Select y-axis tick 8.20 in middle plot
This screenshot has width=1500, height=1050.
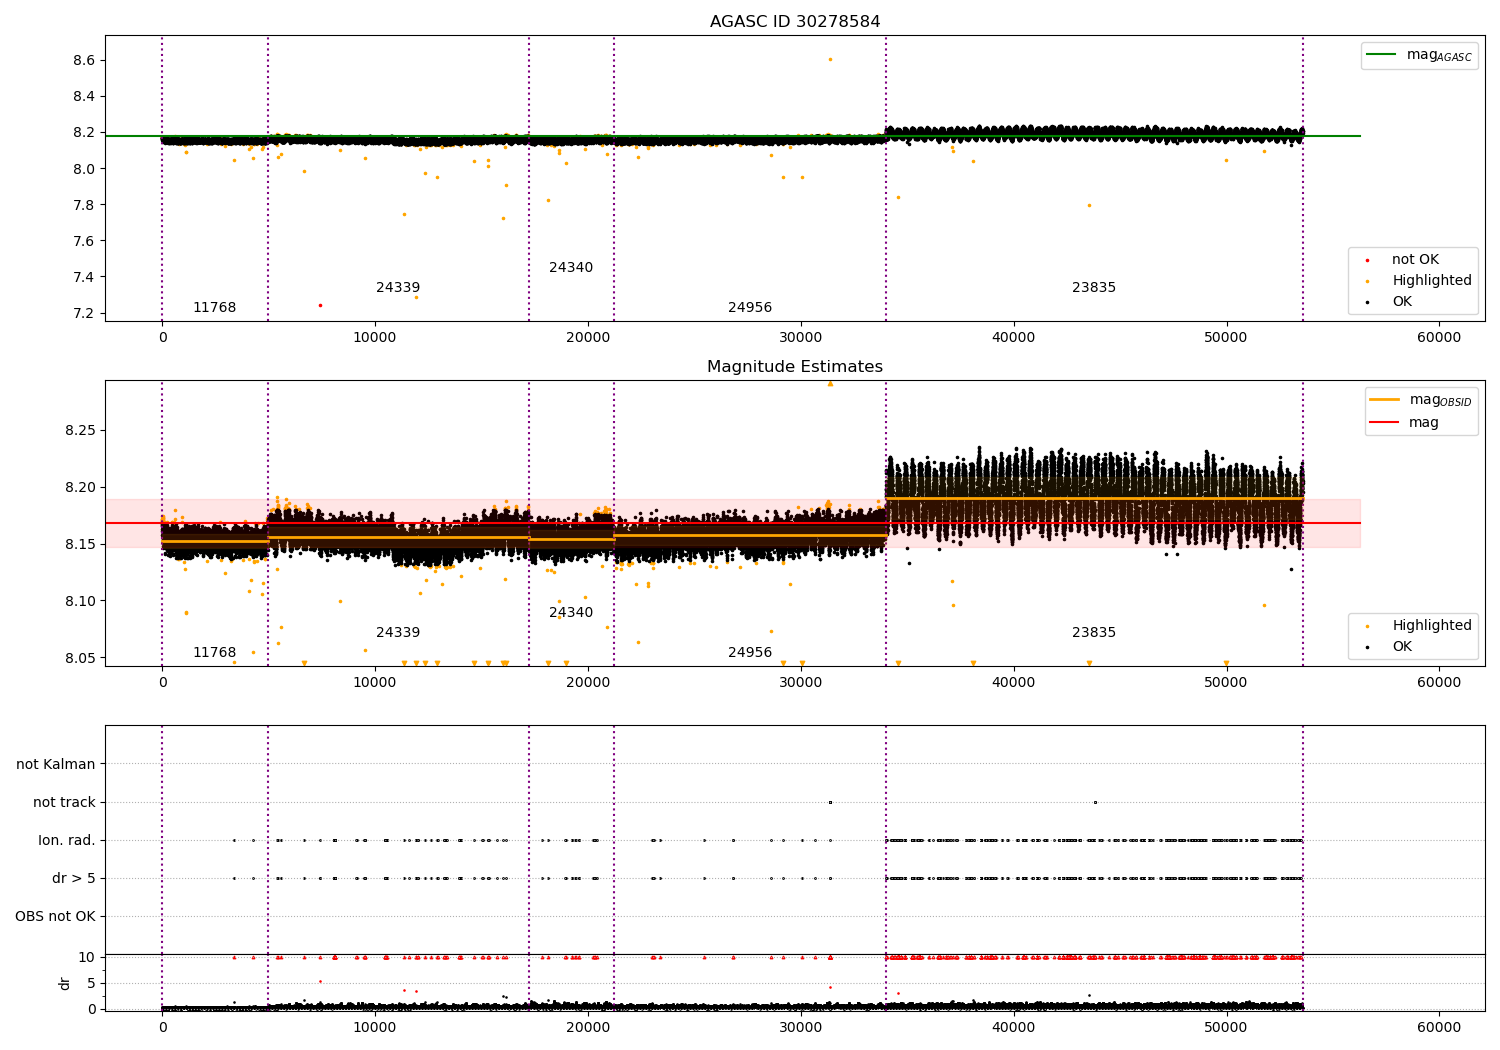click(x=80, y=488)
